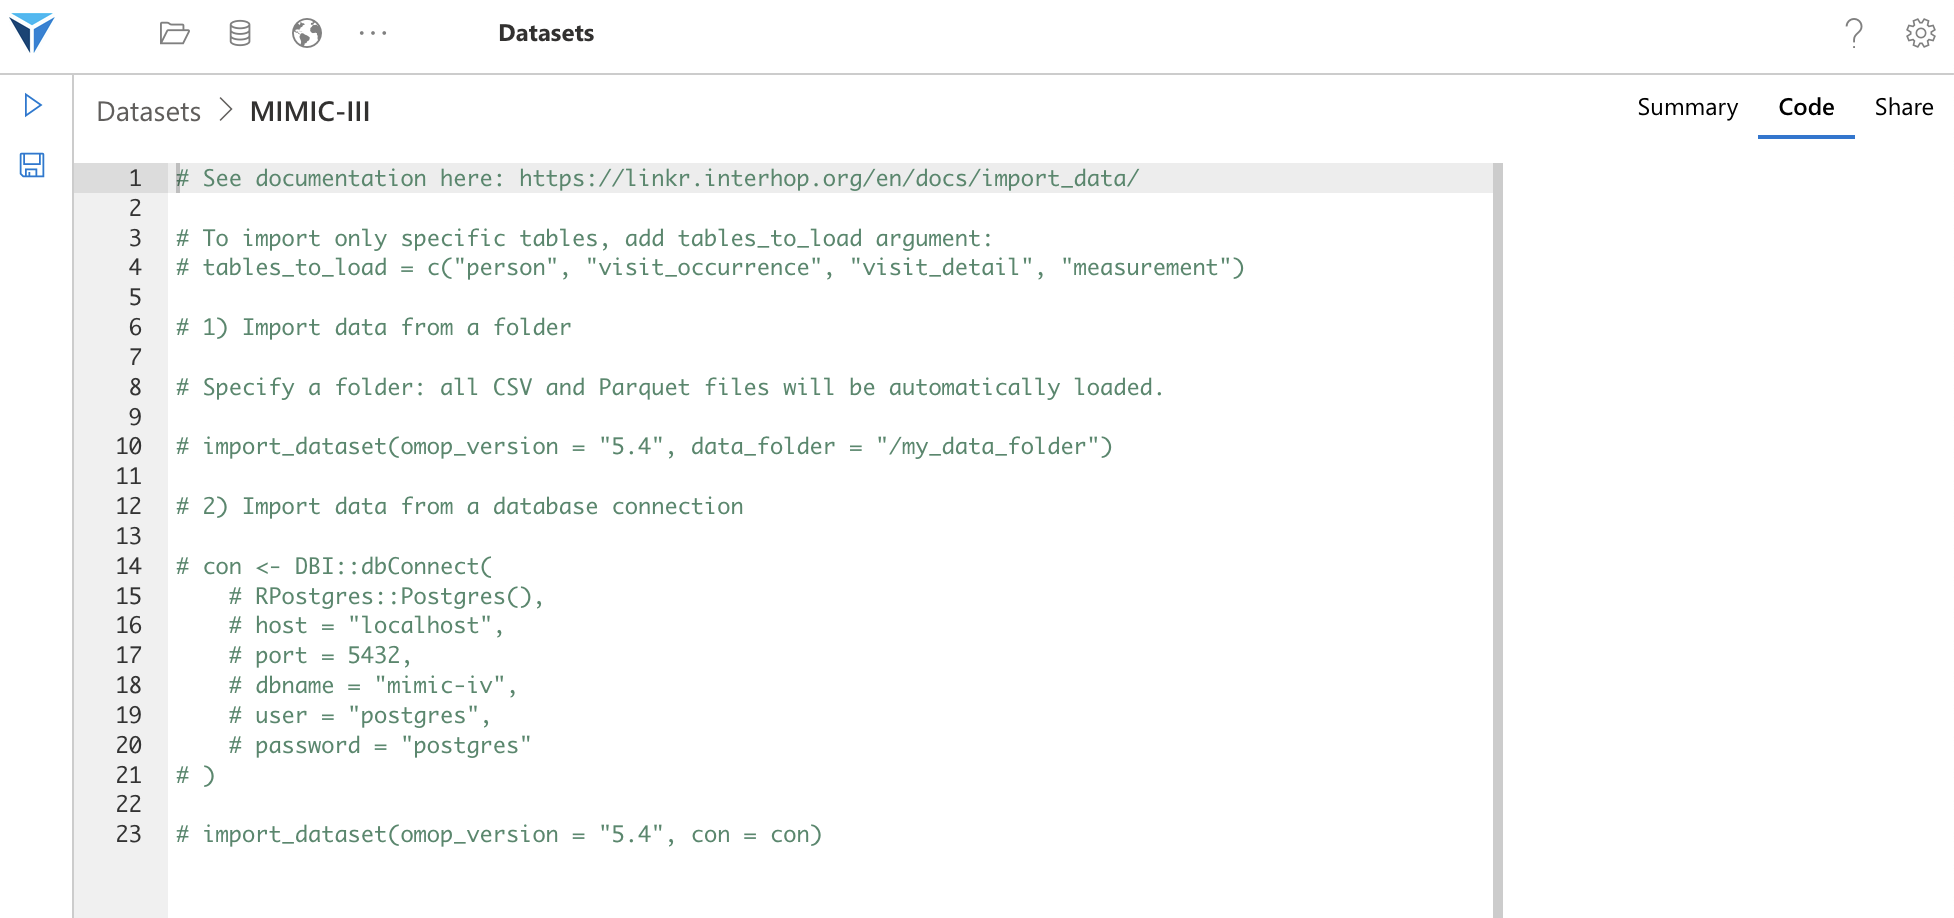Save the code with floppy icon
The image size is (1954, 918).
tap(32, 165)
